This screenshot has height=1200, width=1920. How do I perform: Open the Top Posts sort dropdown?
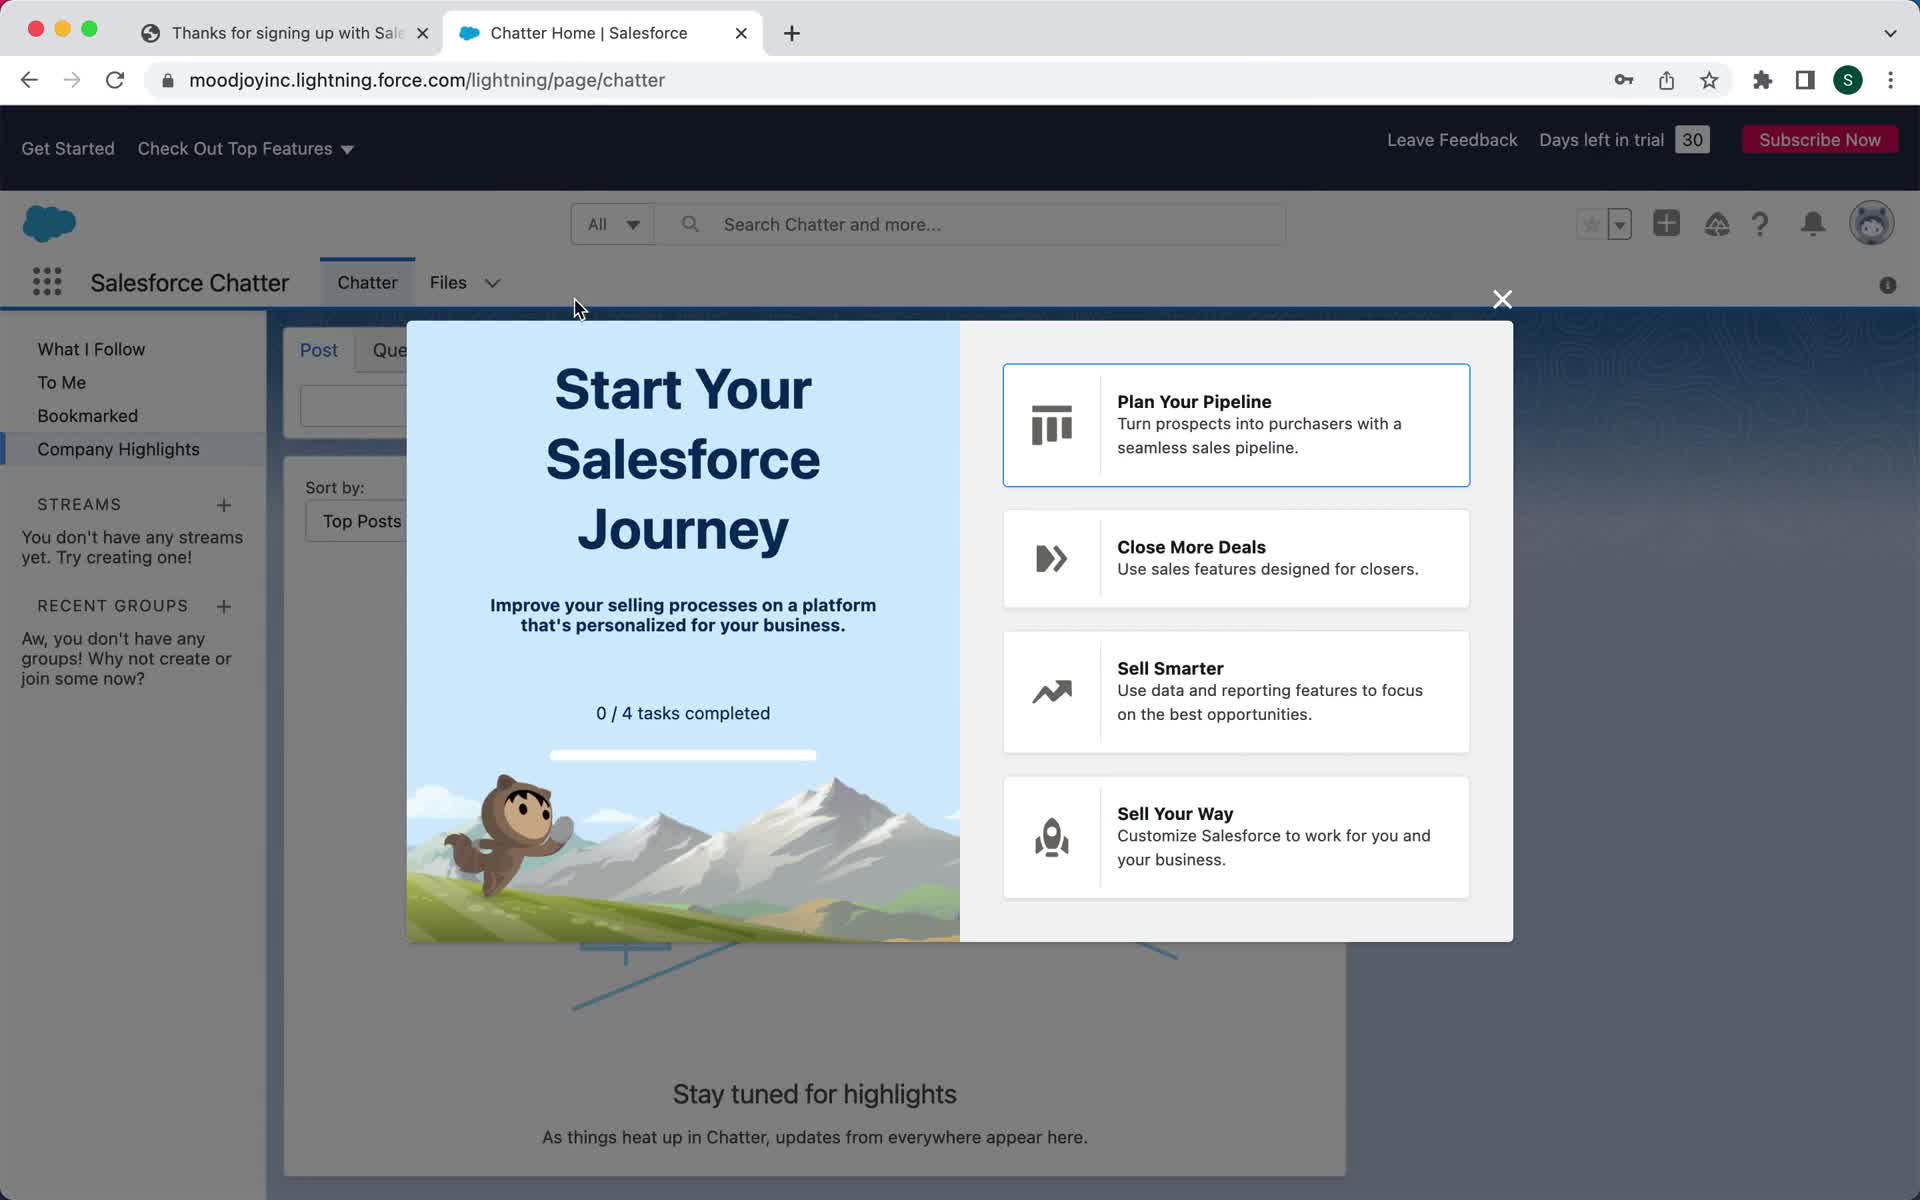tap(356, 521)
